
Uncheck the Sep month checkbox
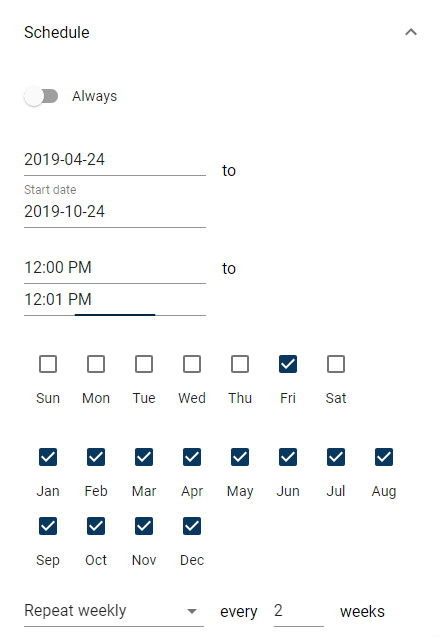(x=48, y=526)
